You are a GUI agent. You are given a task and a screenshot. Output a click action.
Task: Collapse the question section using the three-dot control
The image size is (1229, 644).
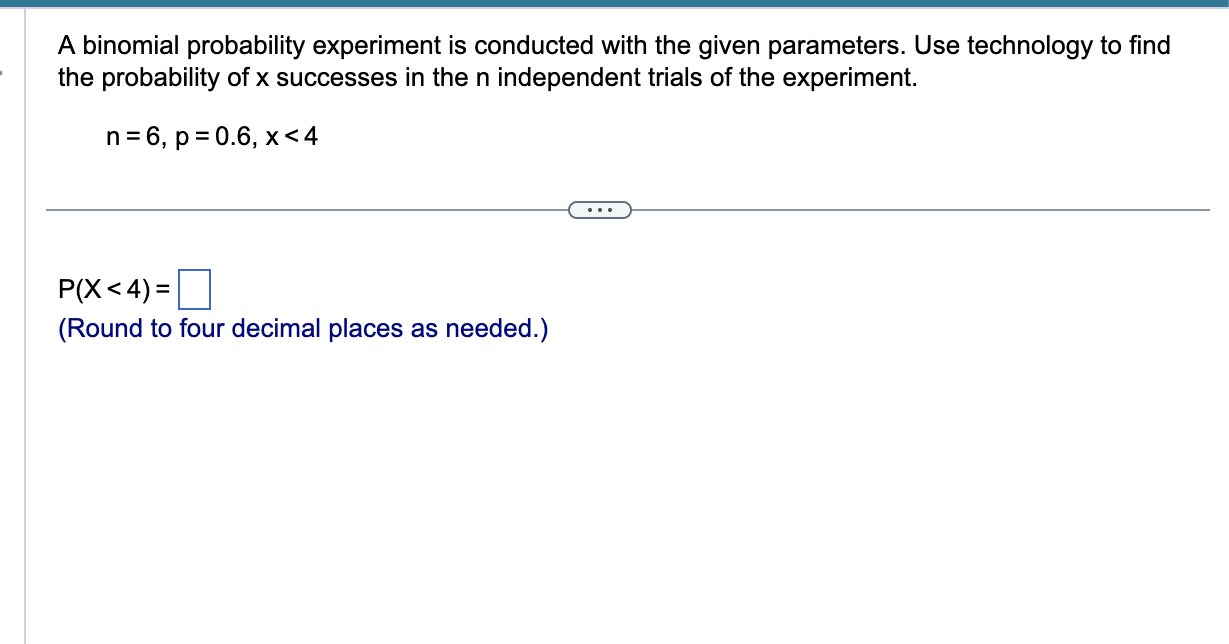click(x=599, y=209)
